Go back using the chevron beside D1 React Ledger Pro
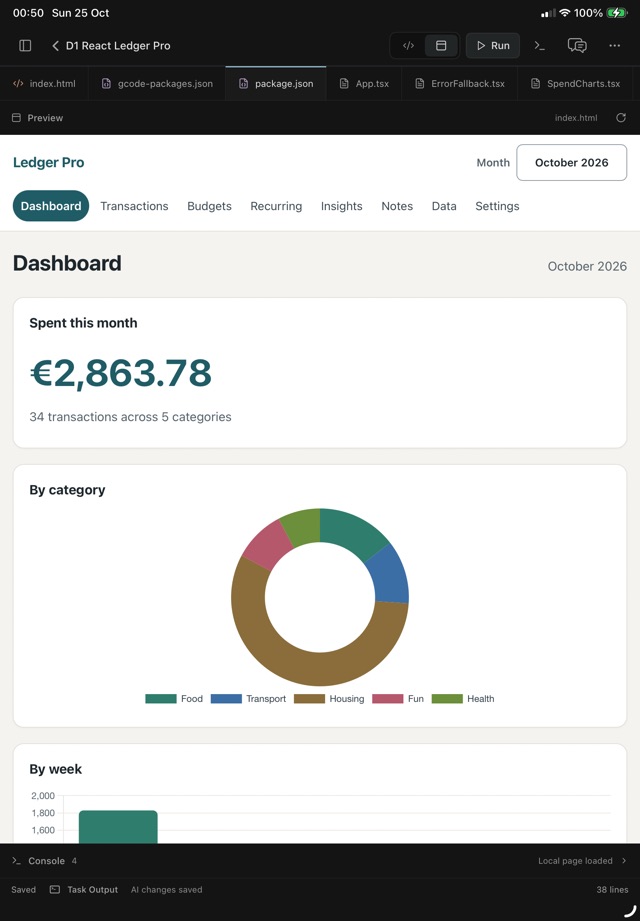This screenshot has width=640, height=921. point(55,46)
